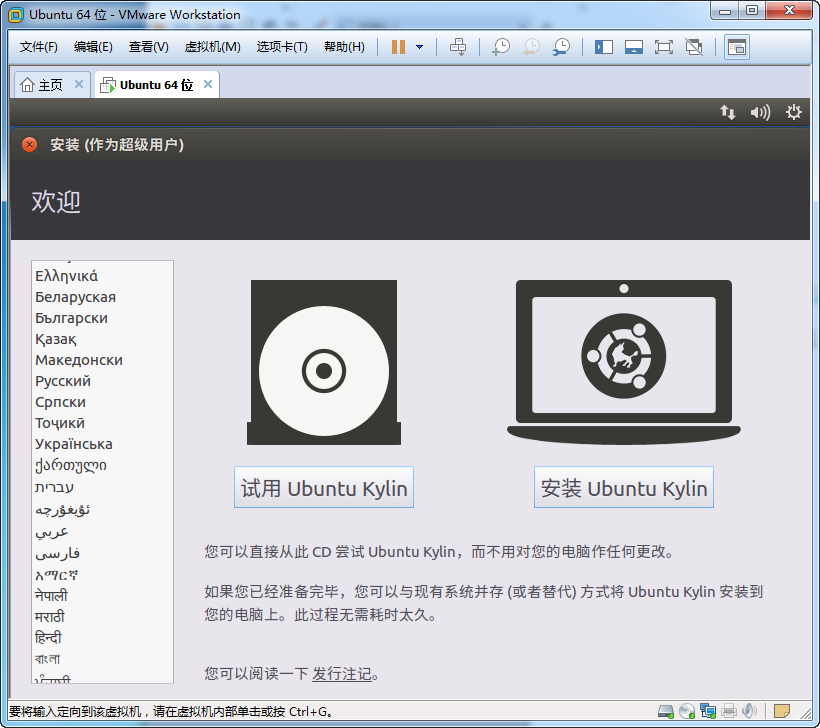
Task: Click the network adapter status icon
Action: 708,711
